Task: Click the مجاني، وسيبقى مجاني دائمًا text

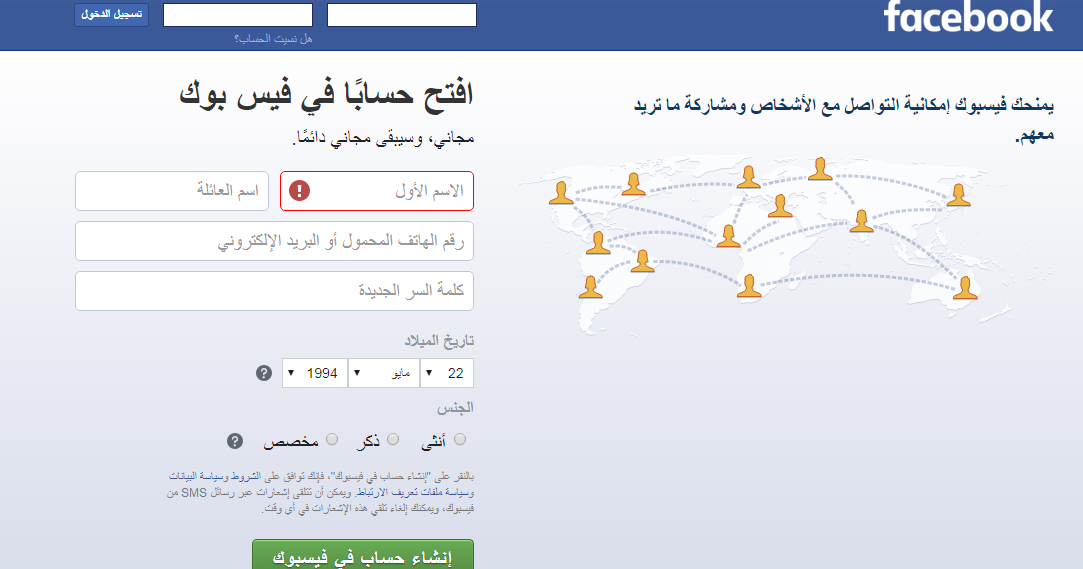Action: (383, 137)
